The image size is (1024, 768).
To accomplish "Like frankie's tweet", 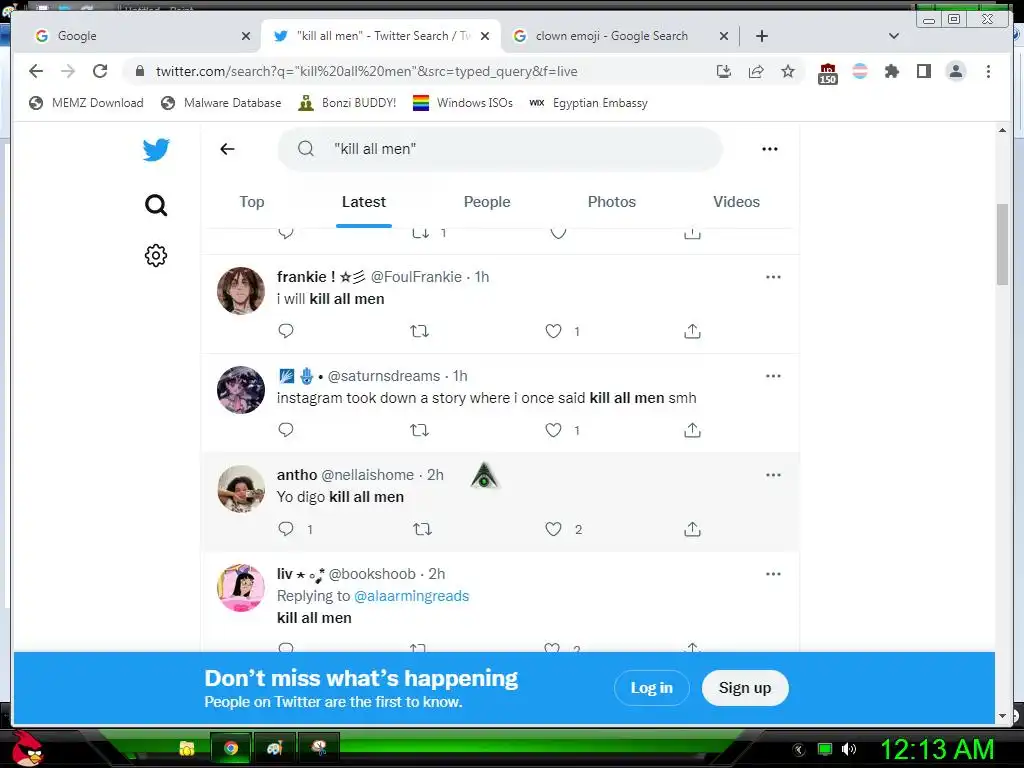I will click(553, 331).
